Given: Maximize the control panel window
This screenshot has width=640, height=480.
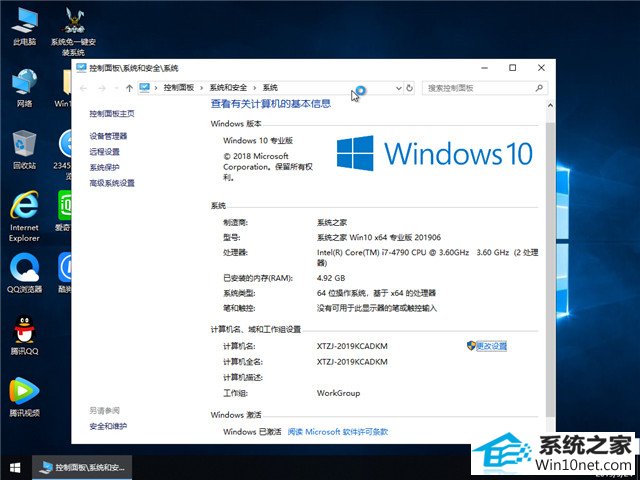Looking at the screenshot, I should [x=513, y=68].
